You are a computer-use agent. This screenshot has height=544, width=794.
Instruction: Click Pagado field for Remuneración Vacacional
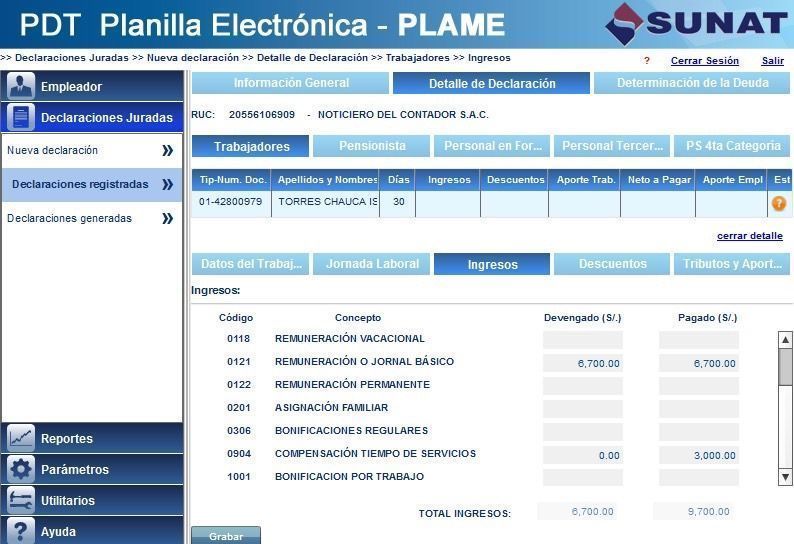click(698, 340)
